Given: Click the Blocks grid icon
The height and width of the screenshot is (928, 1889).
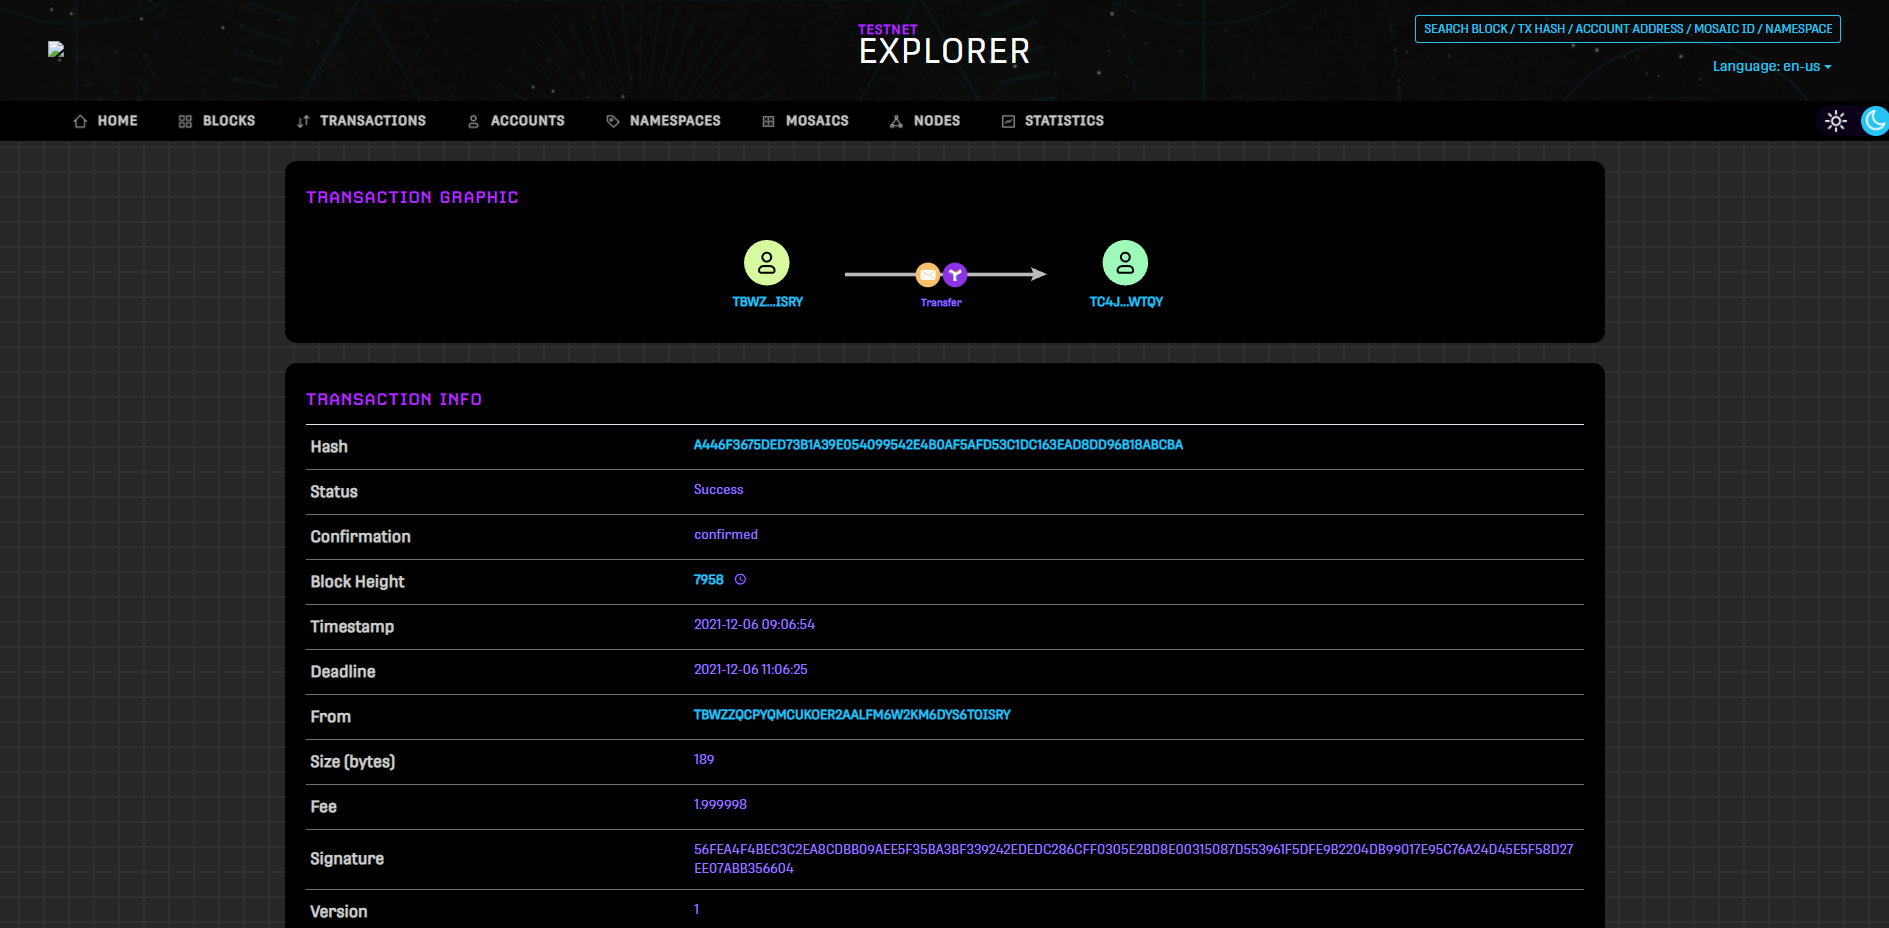Looking at the screenshot, I should tap(185, 121).
